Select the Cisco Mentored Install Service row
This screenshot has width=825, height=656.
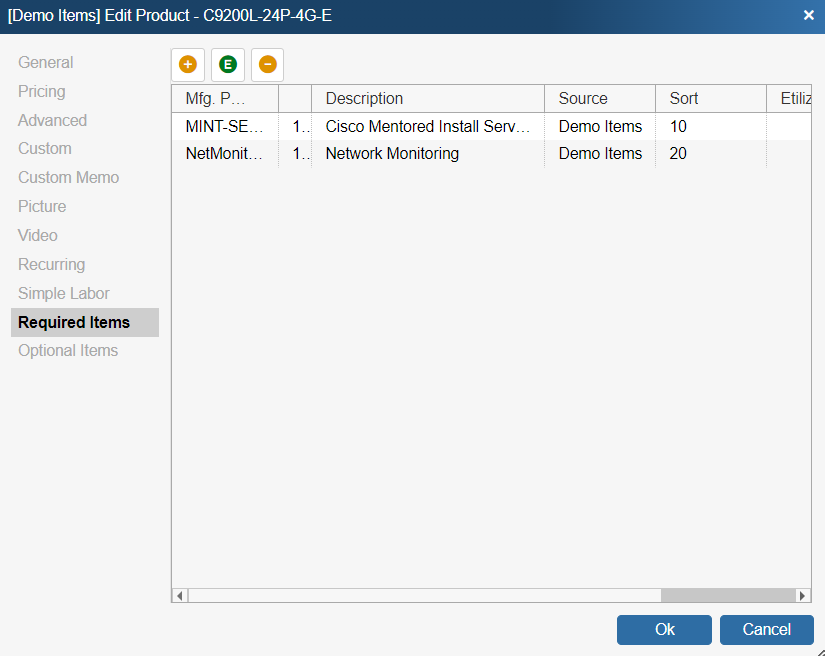(x=427, y=127)
